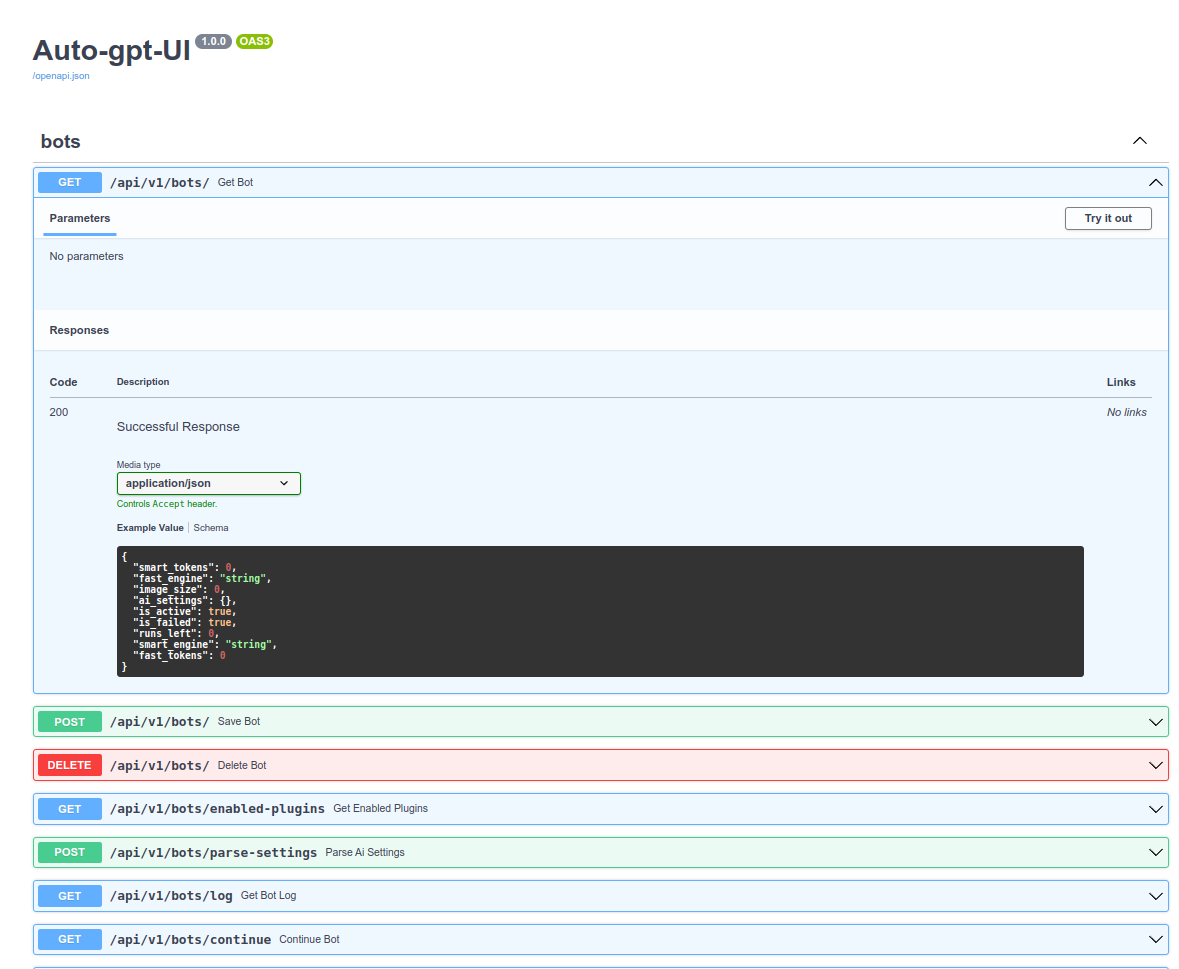Expand the Parse Ai Settings endpoint chevron

(x=1156, y=852)
